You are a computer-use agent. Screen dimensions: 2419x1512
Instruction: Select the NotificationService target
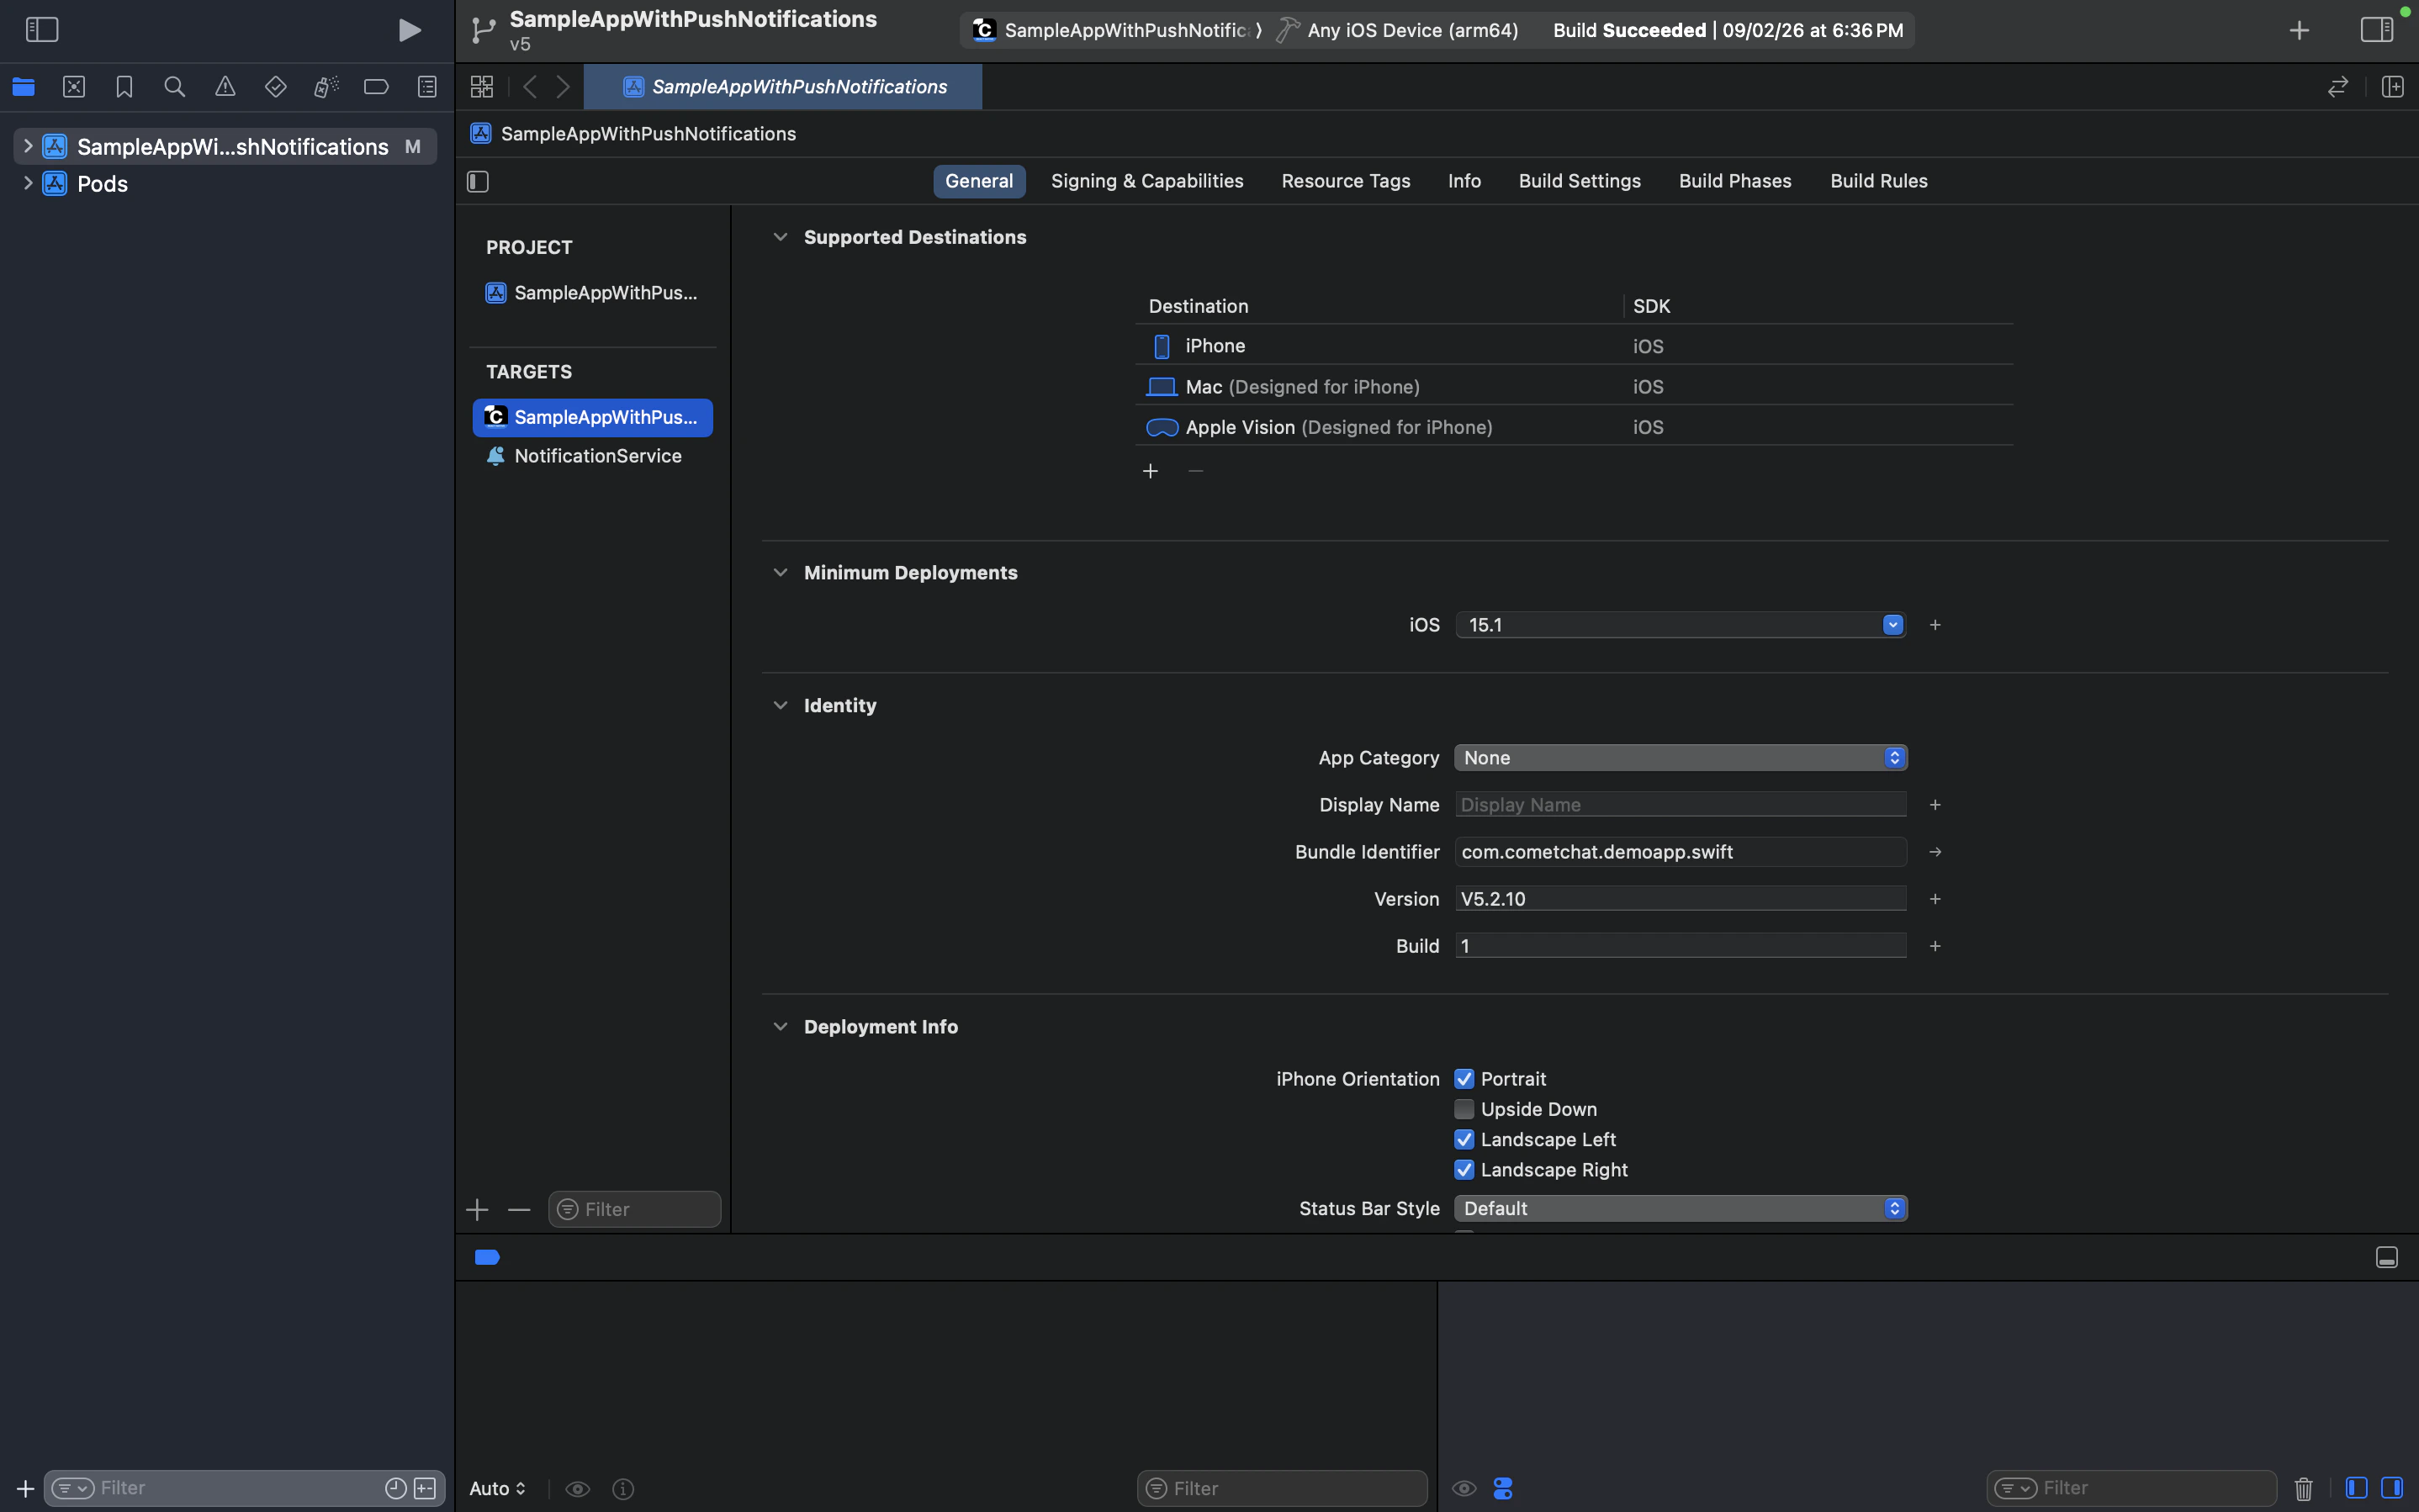point(597,456)
